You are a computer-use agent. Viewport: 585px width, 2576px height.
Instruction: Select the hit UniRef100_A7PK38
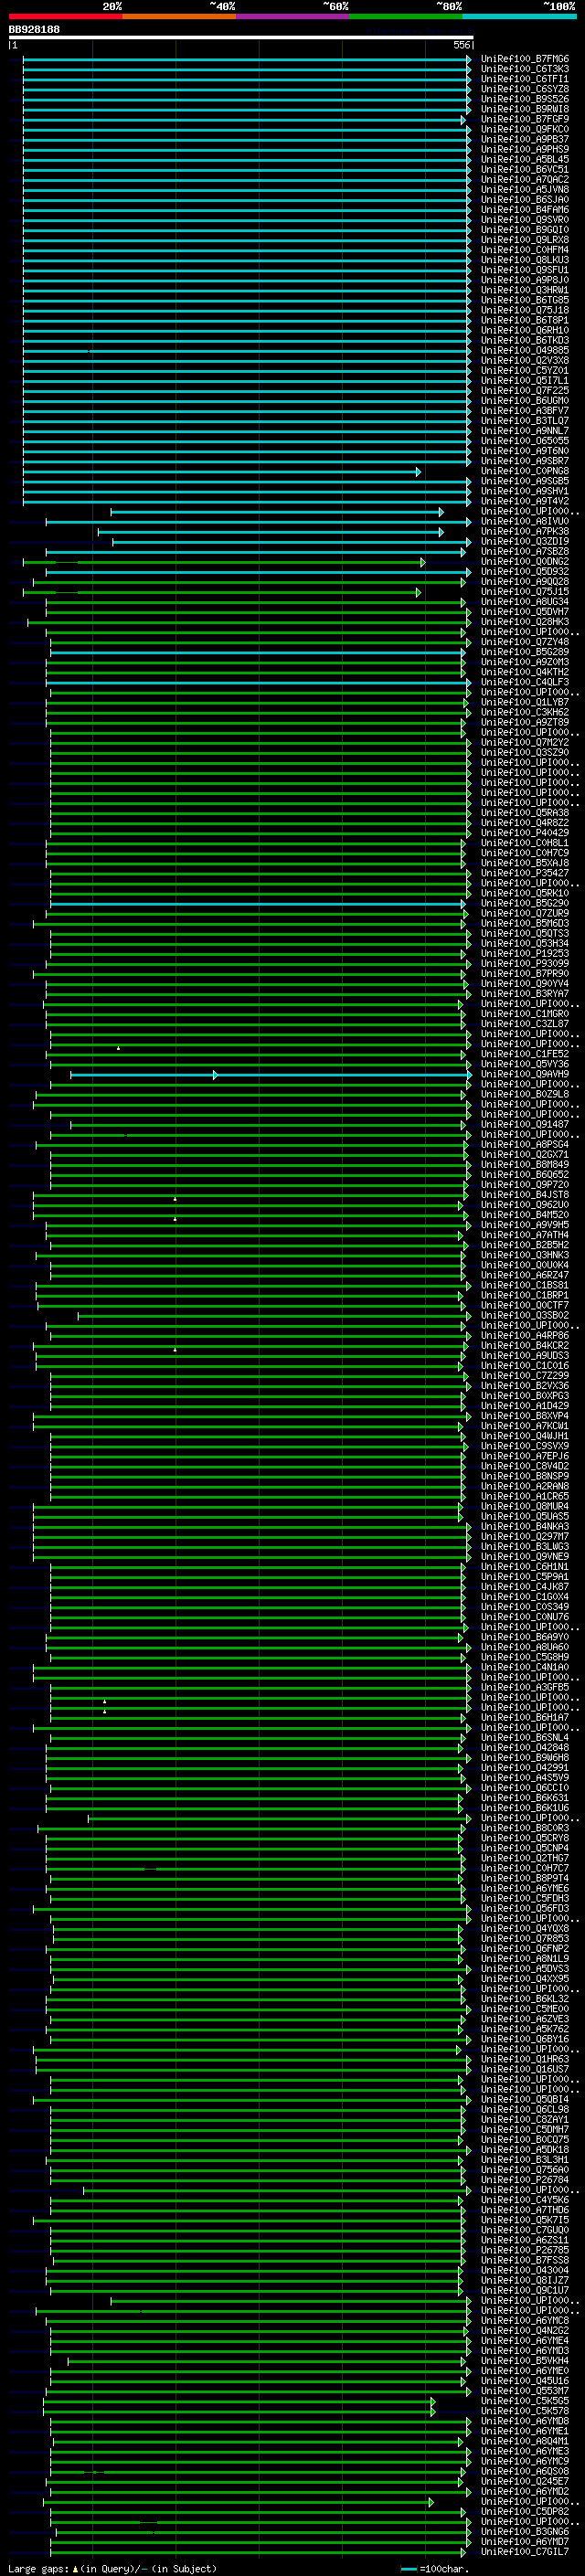(x=525, y=532)
